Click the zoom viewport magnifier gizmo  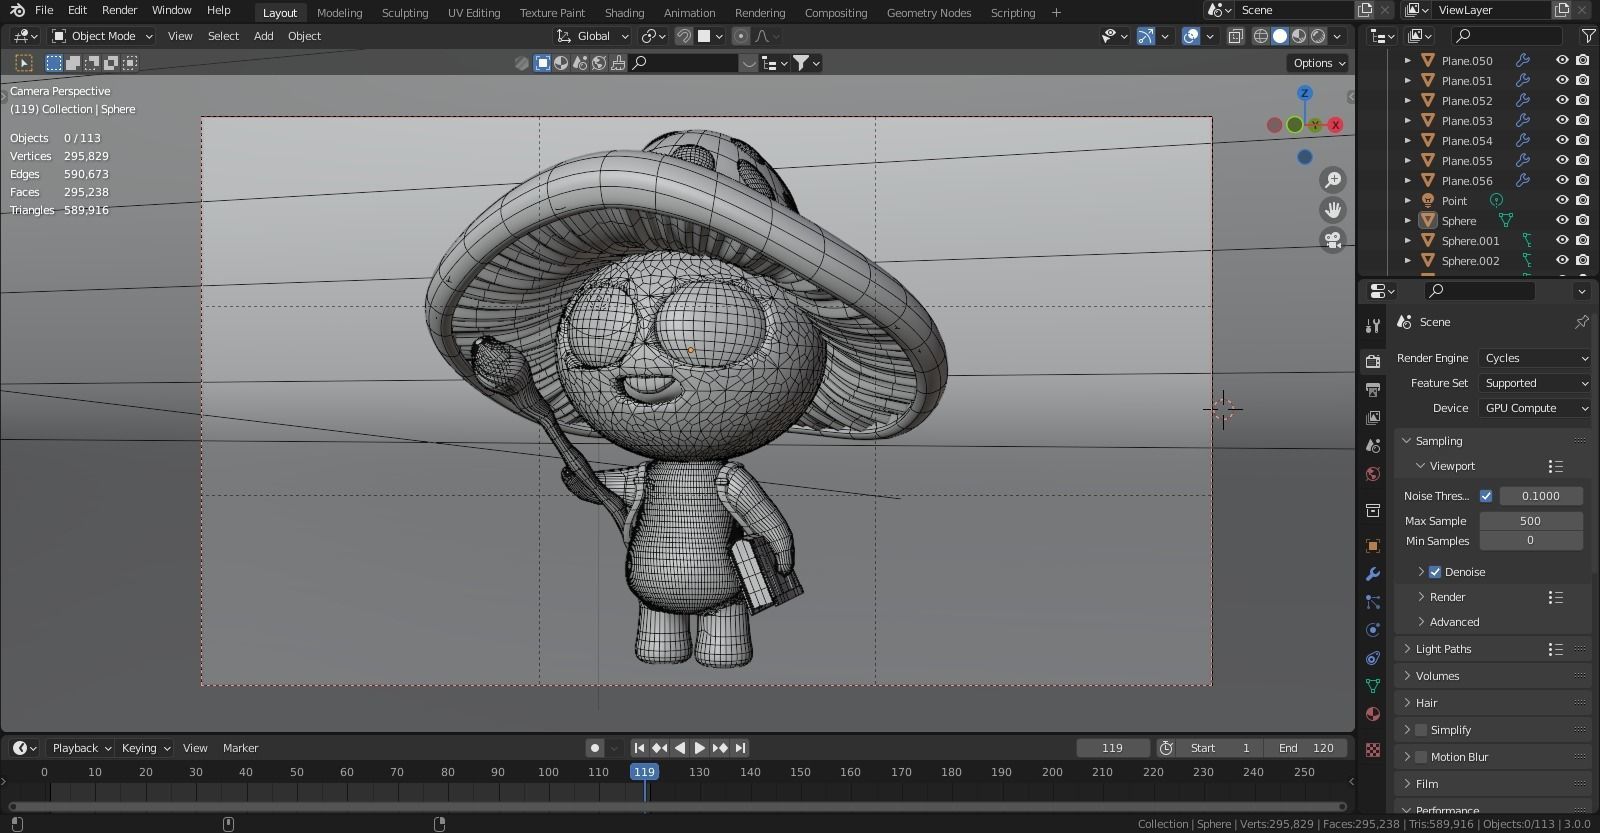(x=1333, y=180)
